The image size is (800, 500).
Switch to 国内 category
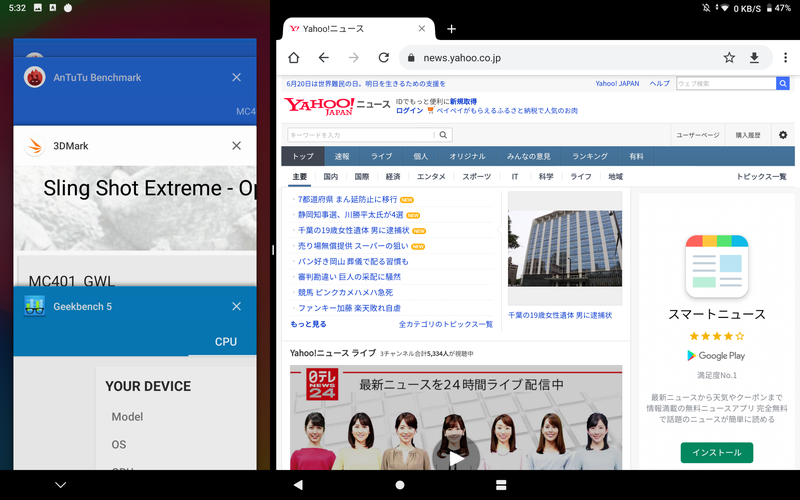click(331, 177)
